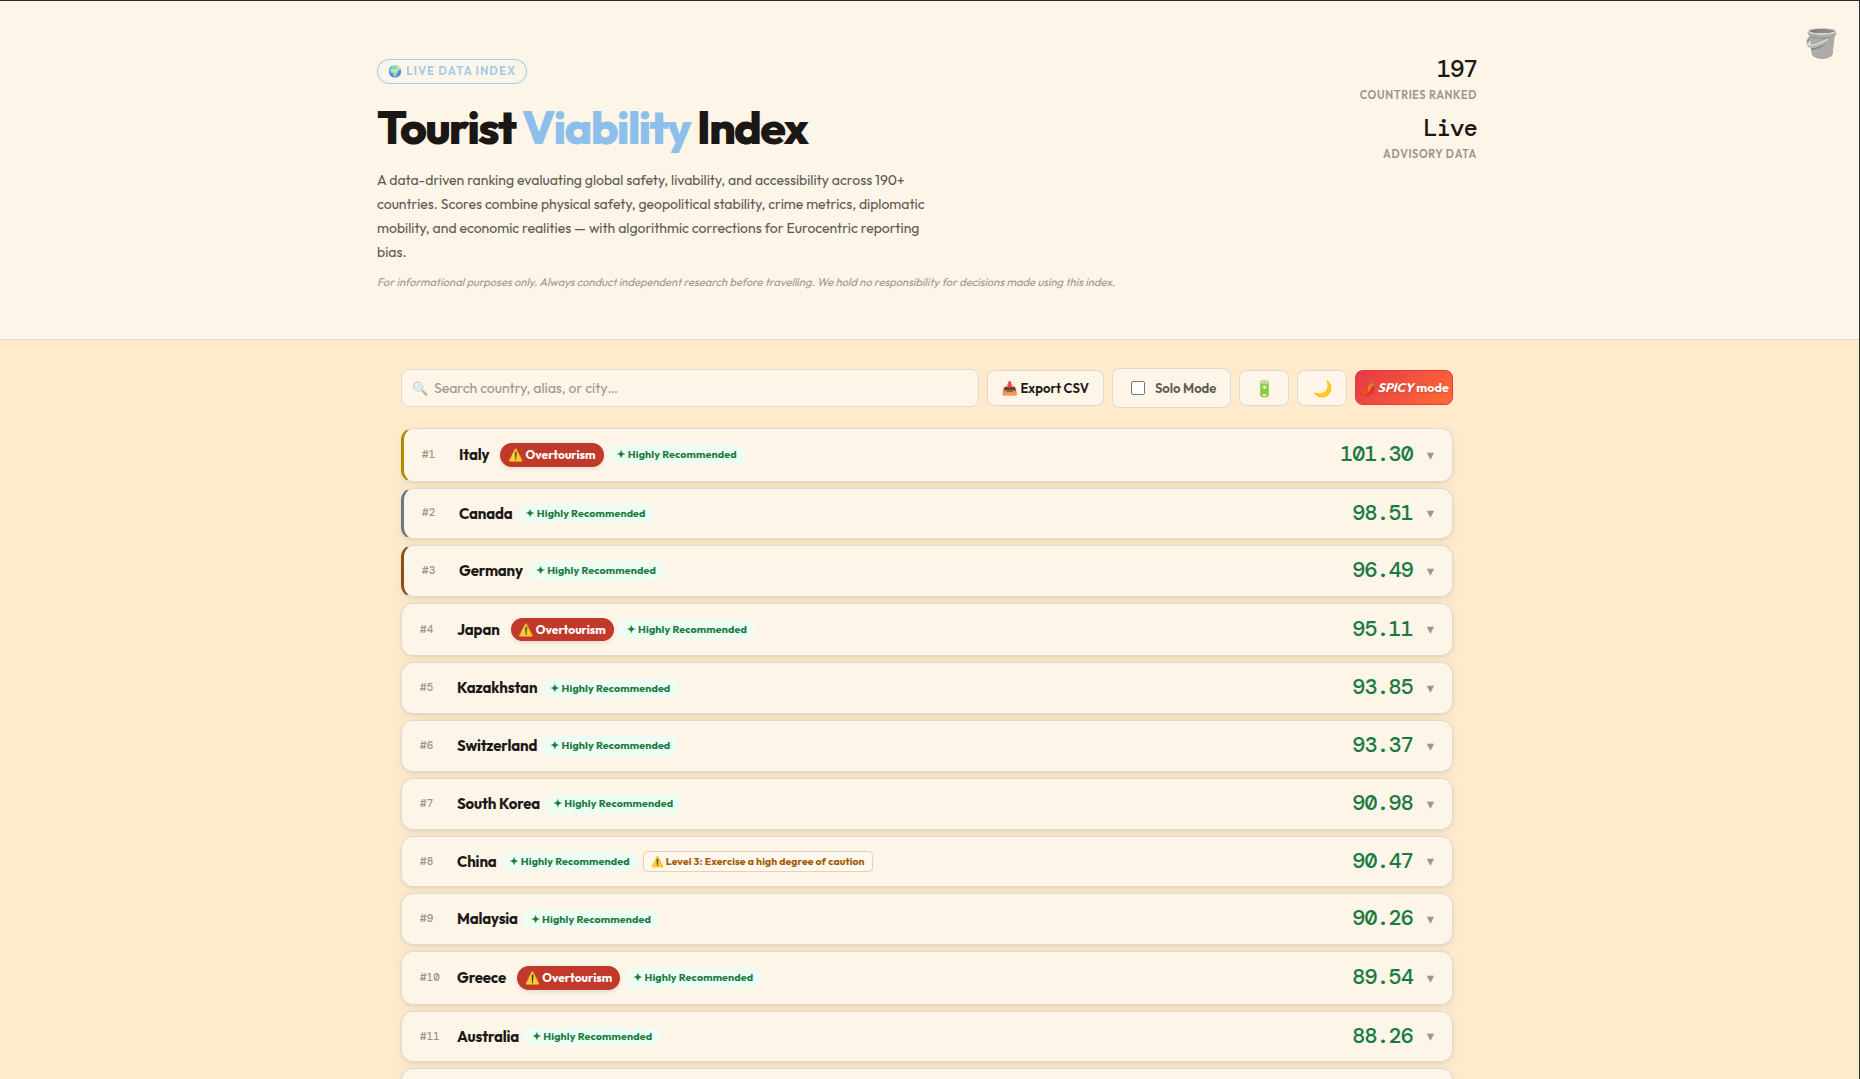Expand the Italy row details
The image size is (1860, 1079).
tap(1430, 456)
